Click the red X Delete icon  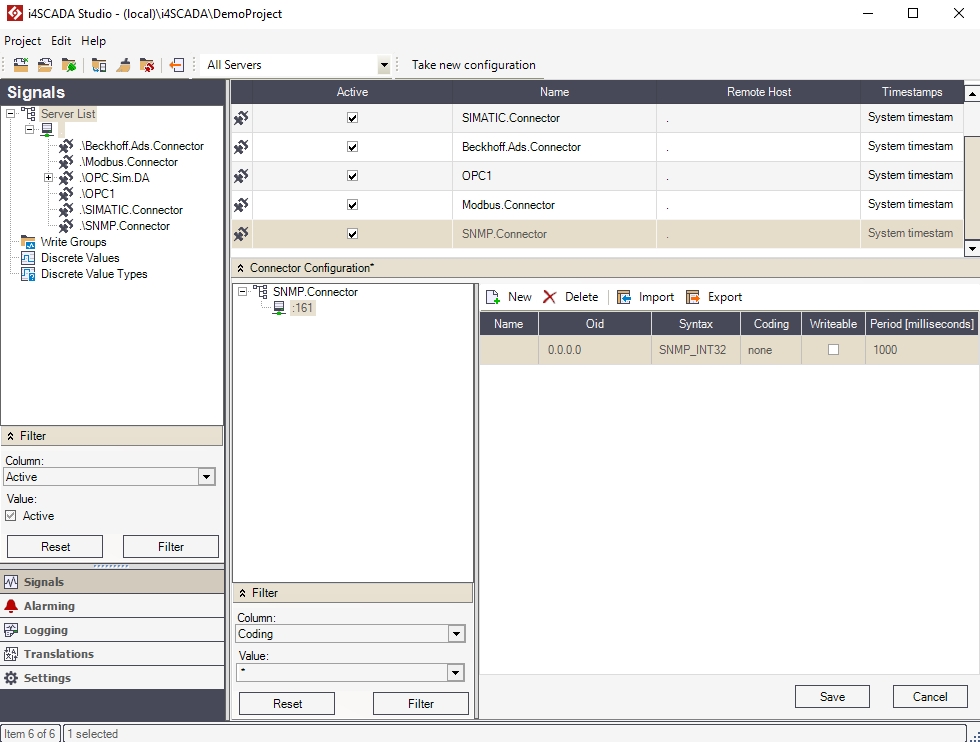[550, 297]
